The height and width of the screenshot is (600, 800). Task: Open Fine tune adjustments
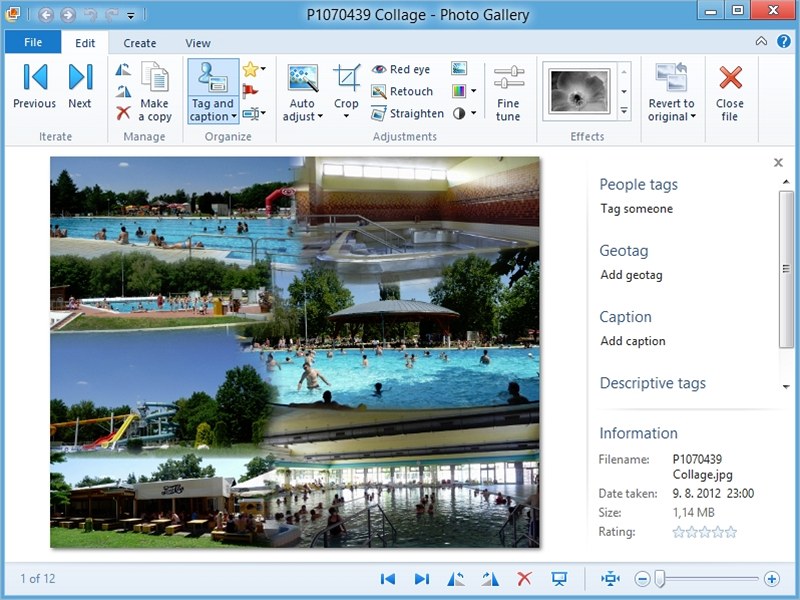pyautogui.click(x=508, y=93)
